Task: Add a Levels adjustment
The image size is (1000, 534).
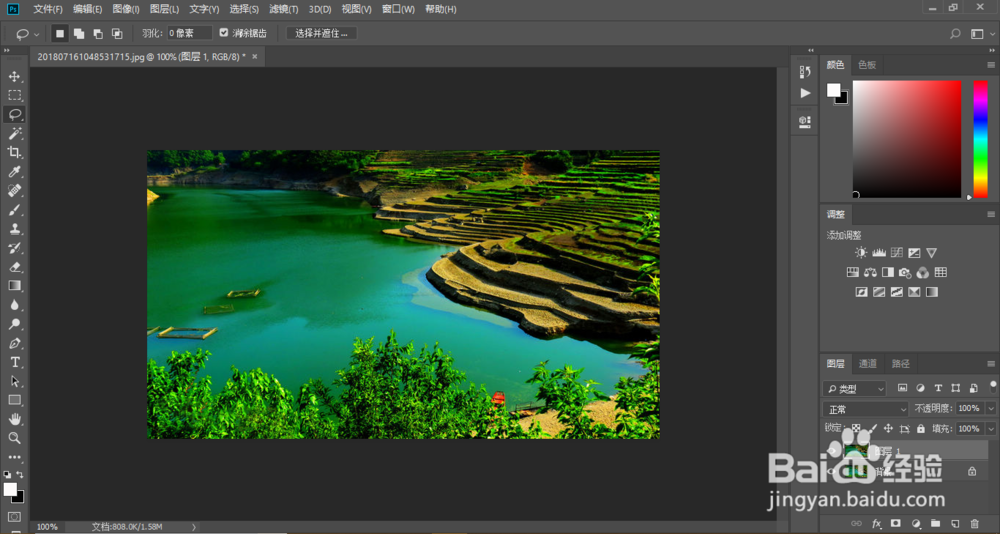Action: [879, 253]
